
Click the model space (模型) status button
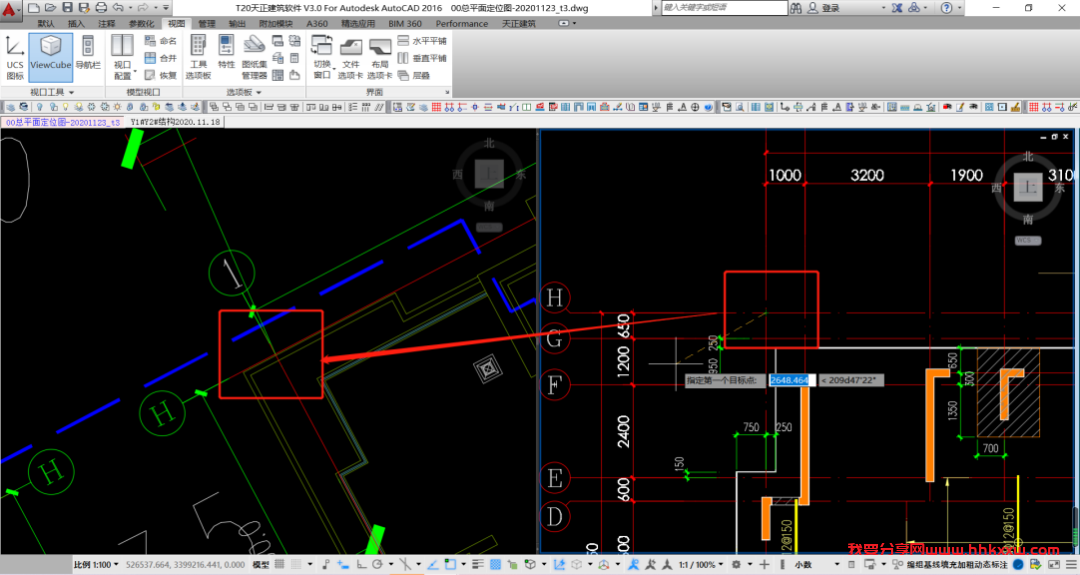pyautogui.click(x=261, y=565)
